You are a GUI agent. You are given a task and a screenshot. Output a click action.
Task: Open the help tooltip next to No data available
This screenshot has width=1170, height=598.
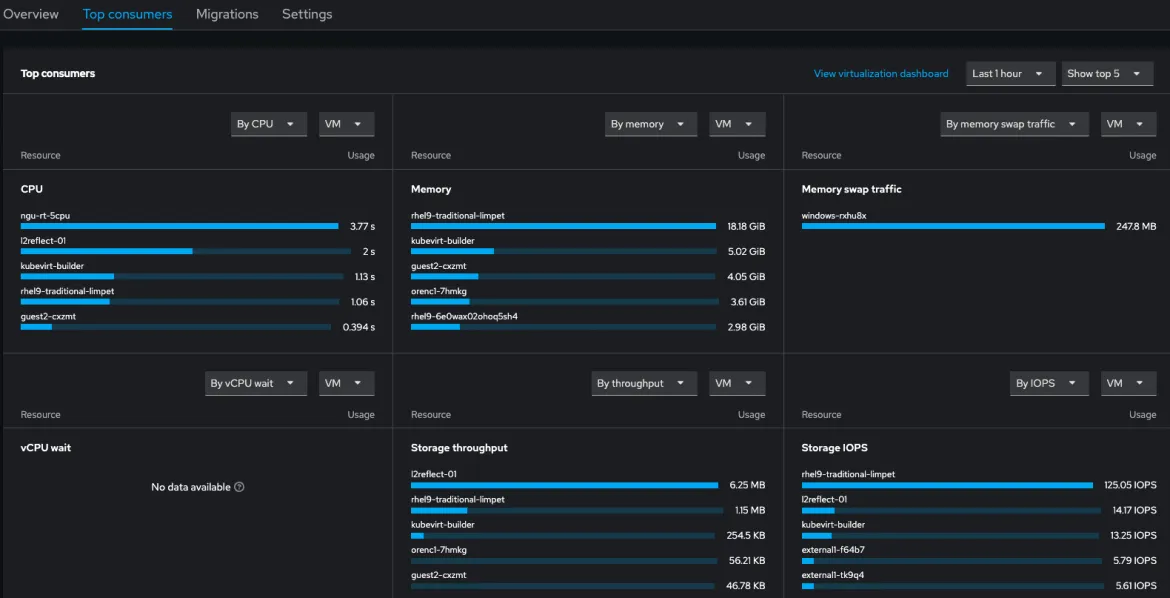click(240, 487)
